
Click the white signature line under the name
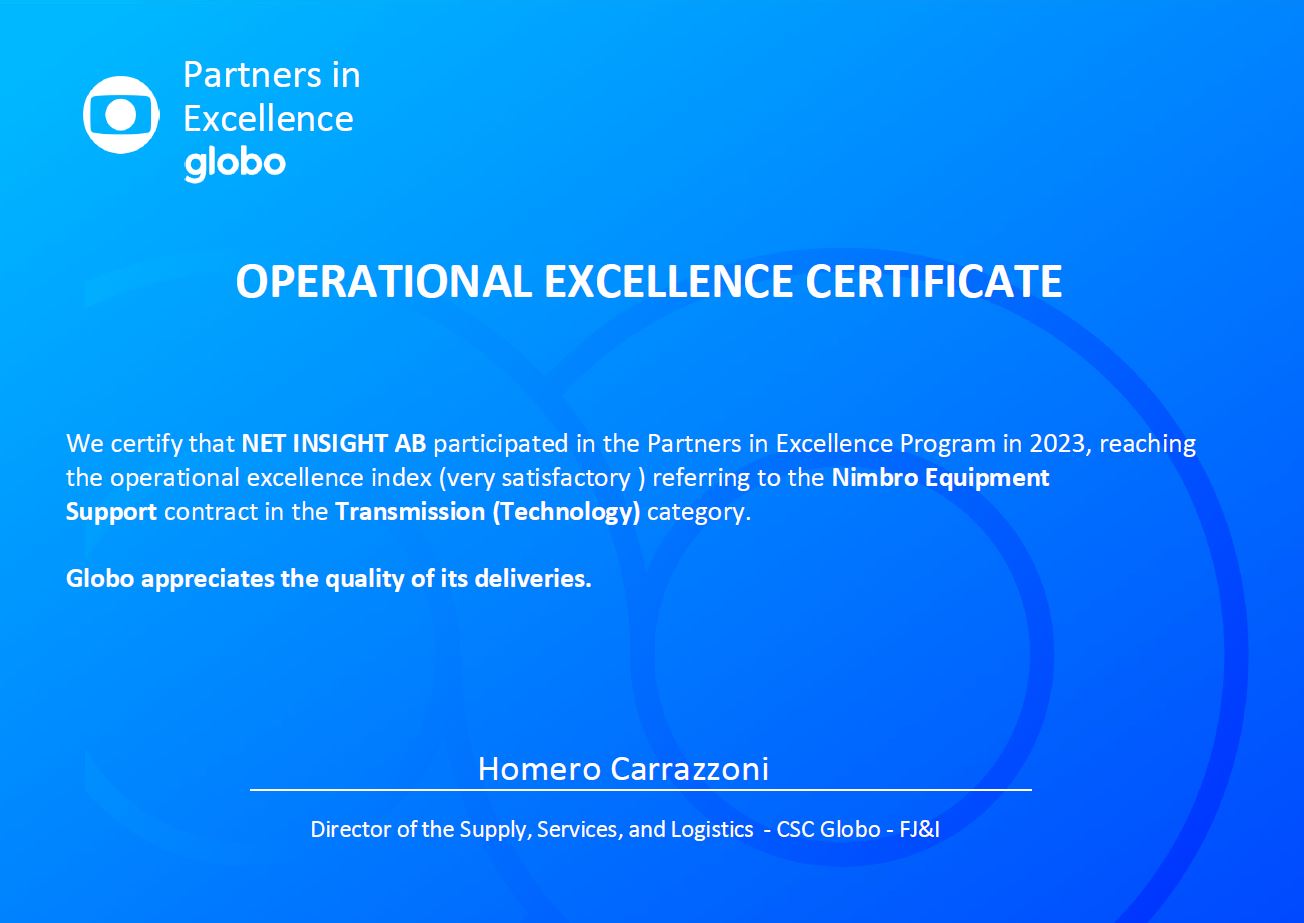pyautogui.click(x=640, y=790)
